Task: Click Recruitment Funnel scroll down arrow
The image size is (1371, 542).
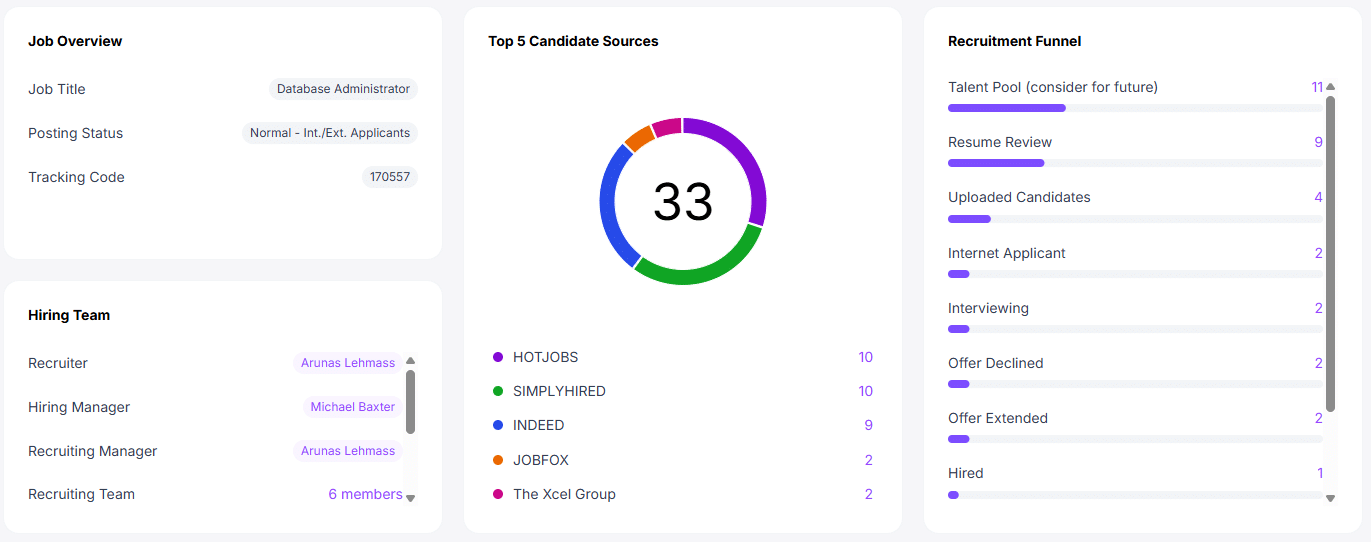Action: tap(1330, 498)
